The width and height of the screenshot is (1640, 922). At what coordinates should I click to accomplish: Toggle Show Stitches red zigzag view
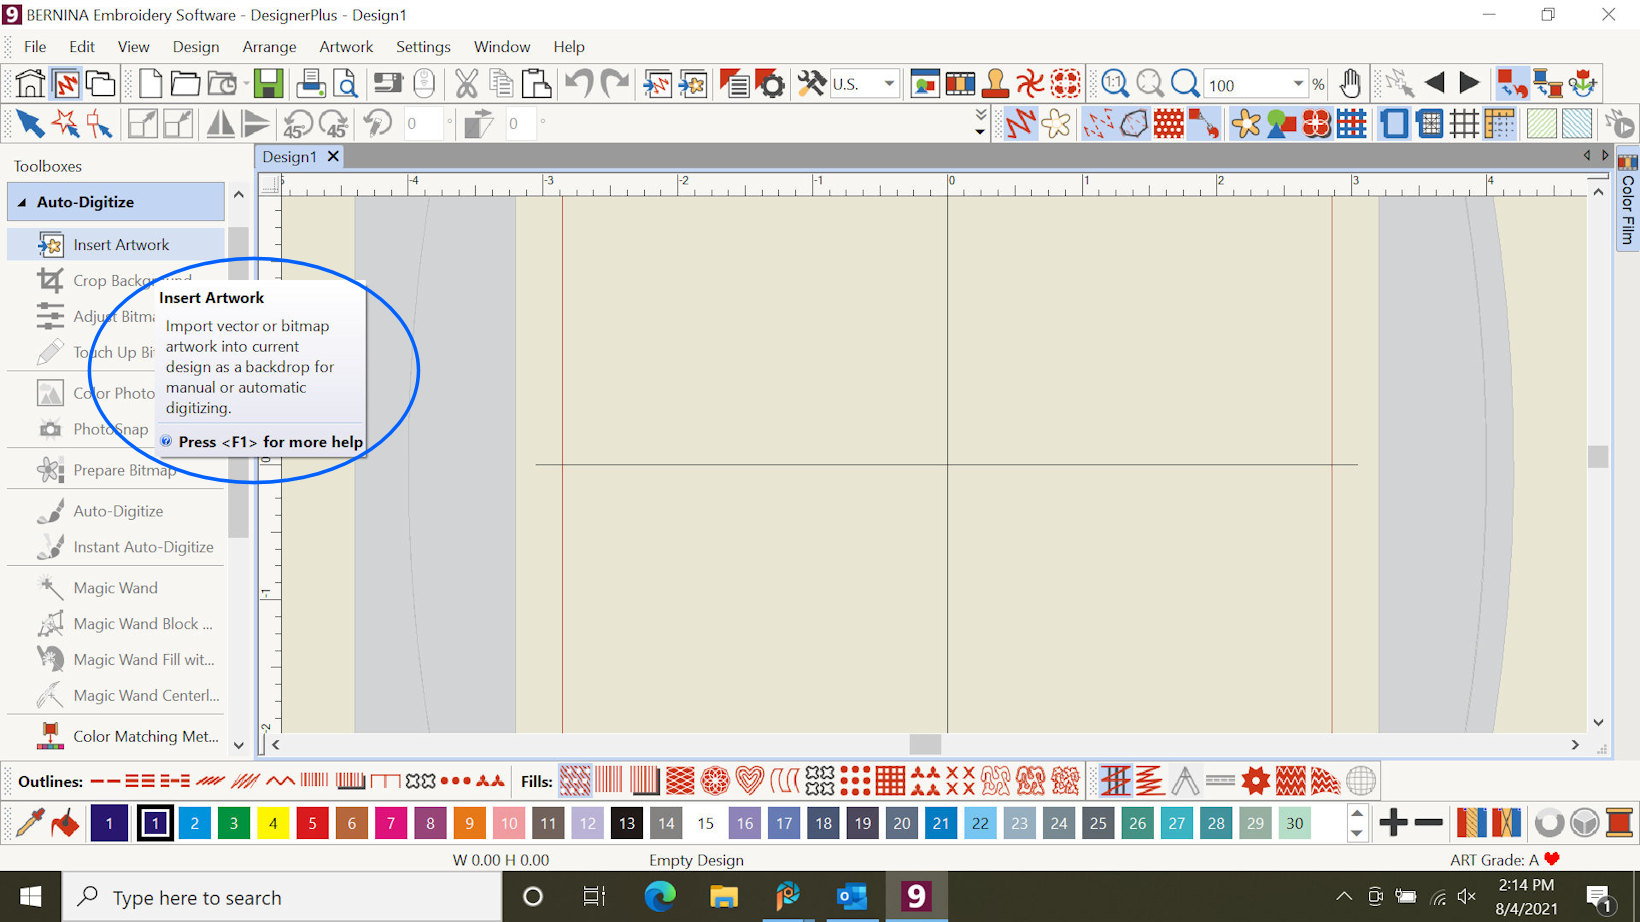[1020, 124]
